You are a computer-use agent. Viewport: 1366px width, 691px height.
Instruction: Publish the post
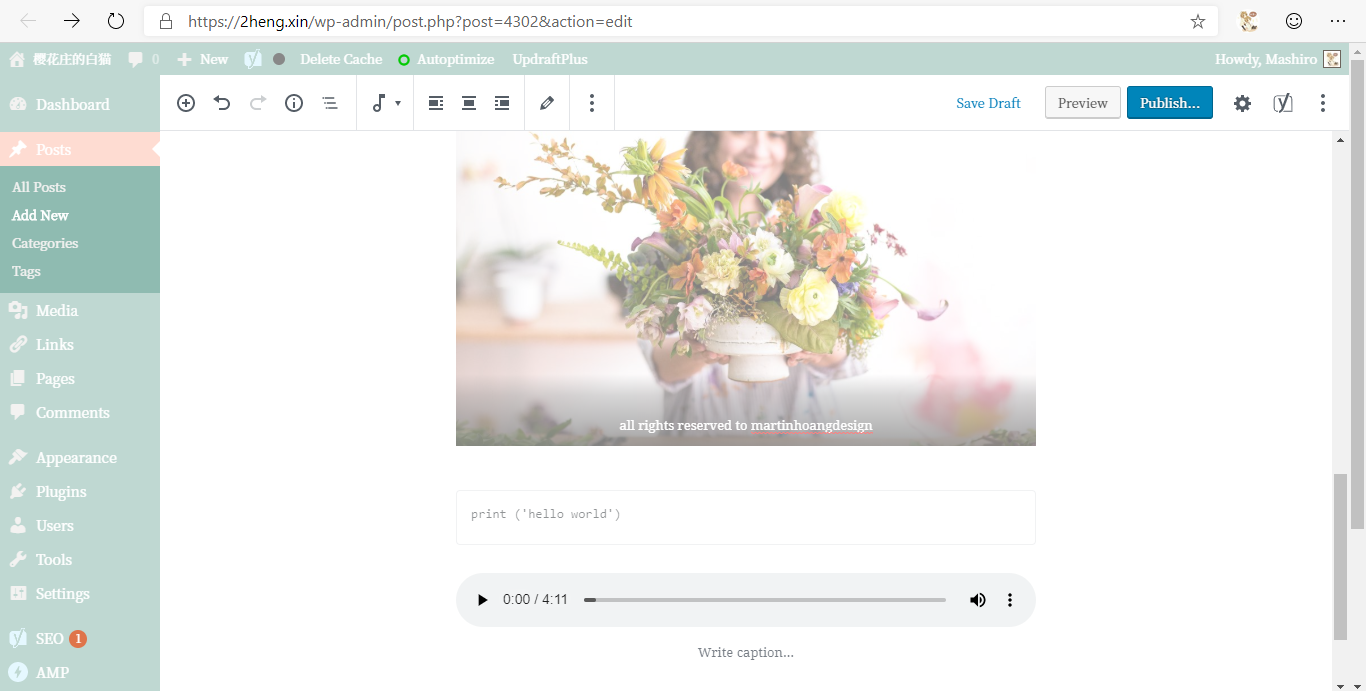coord(1169,102)
